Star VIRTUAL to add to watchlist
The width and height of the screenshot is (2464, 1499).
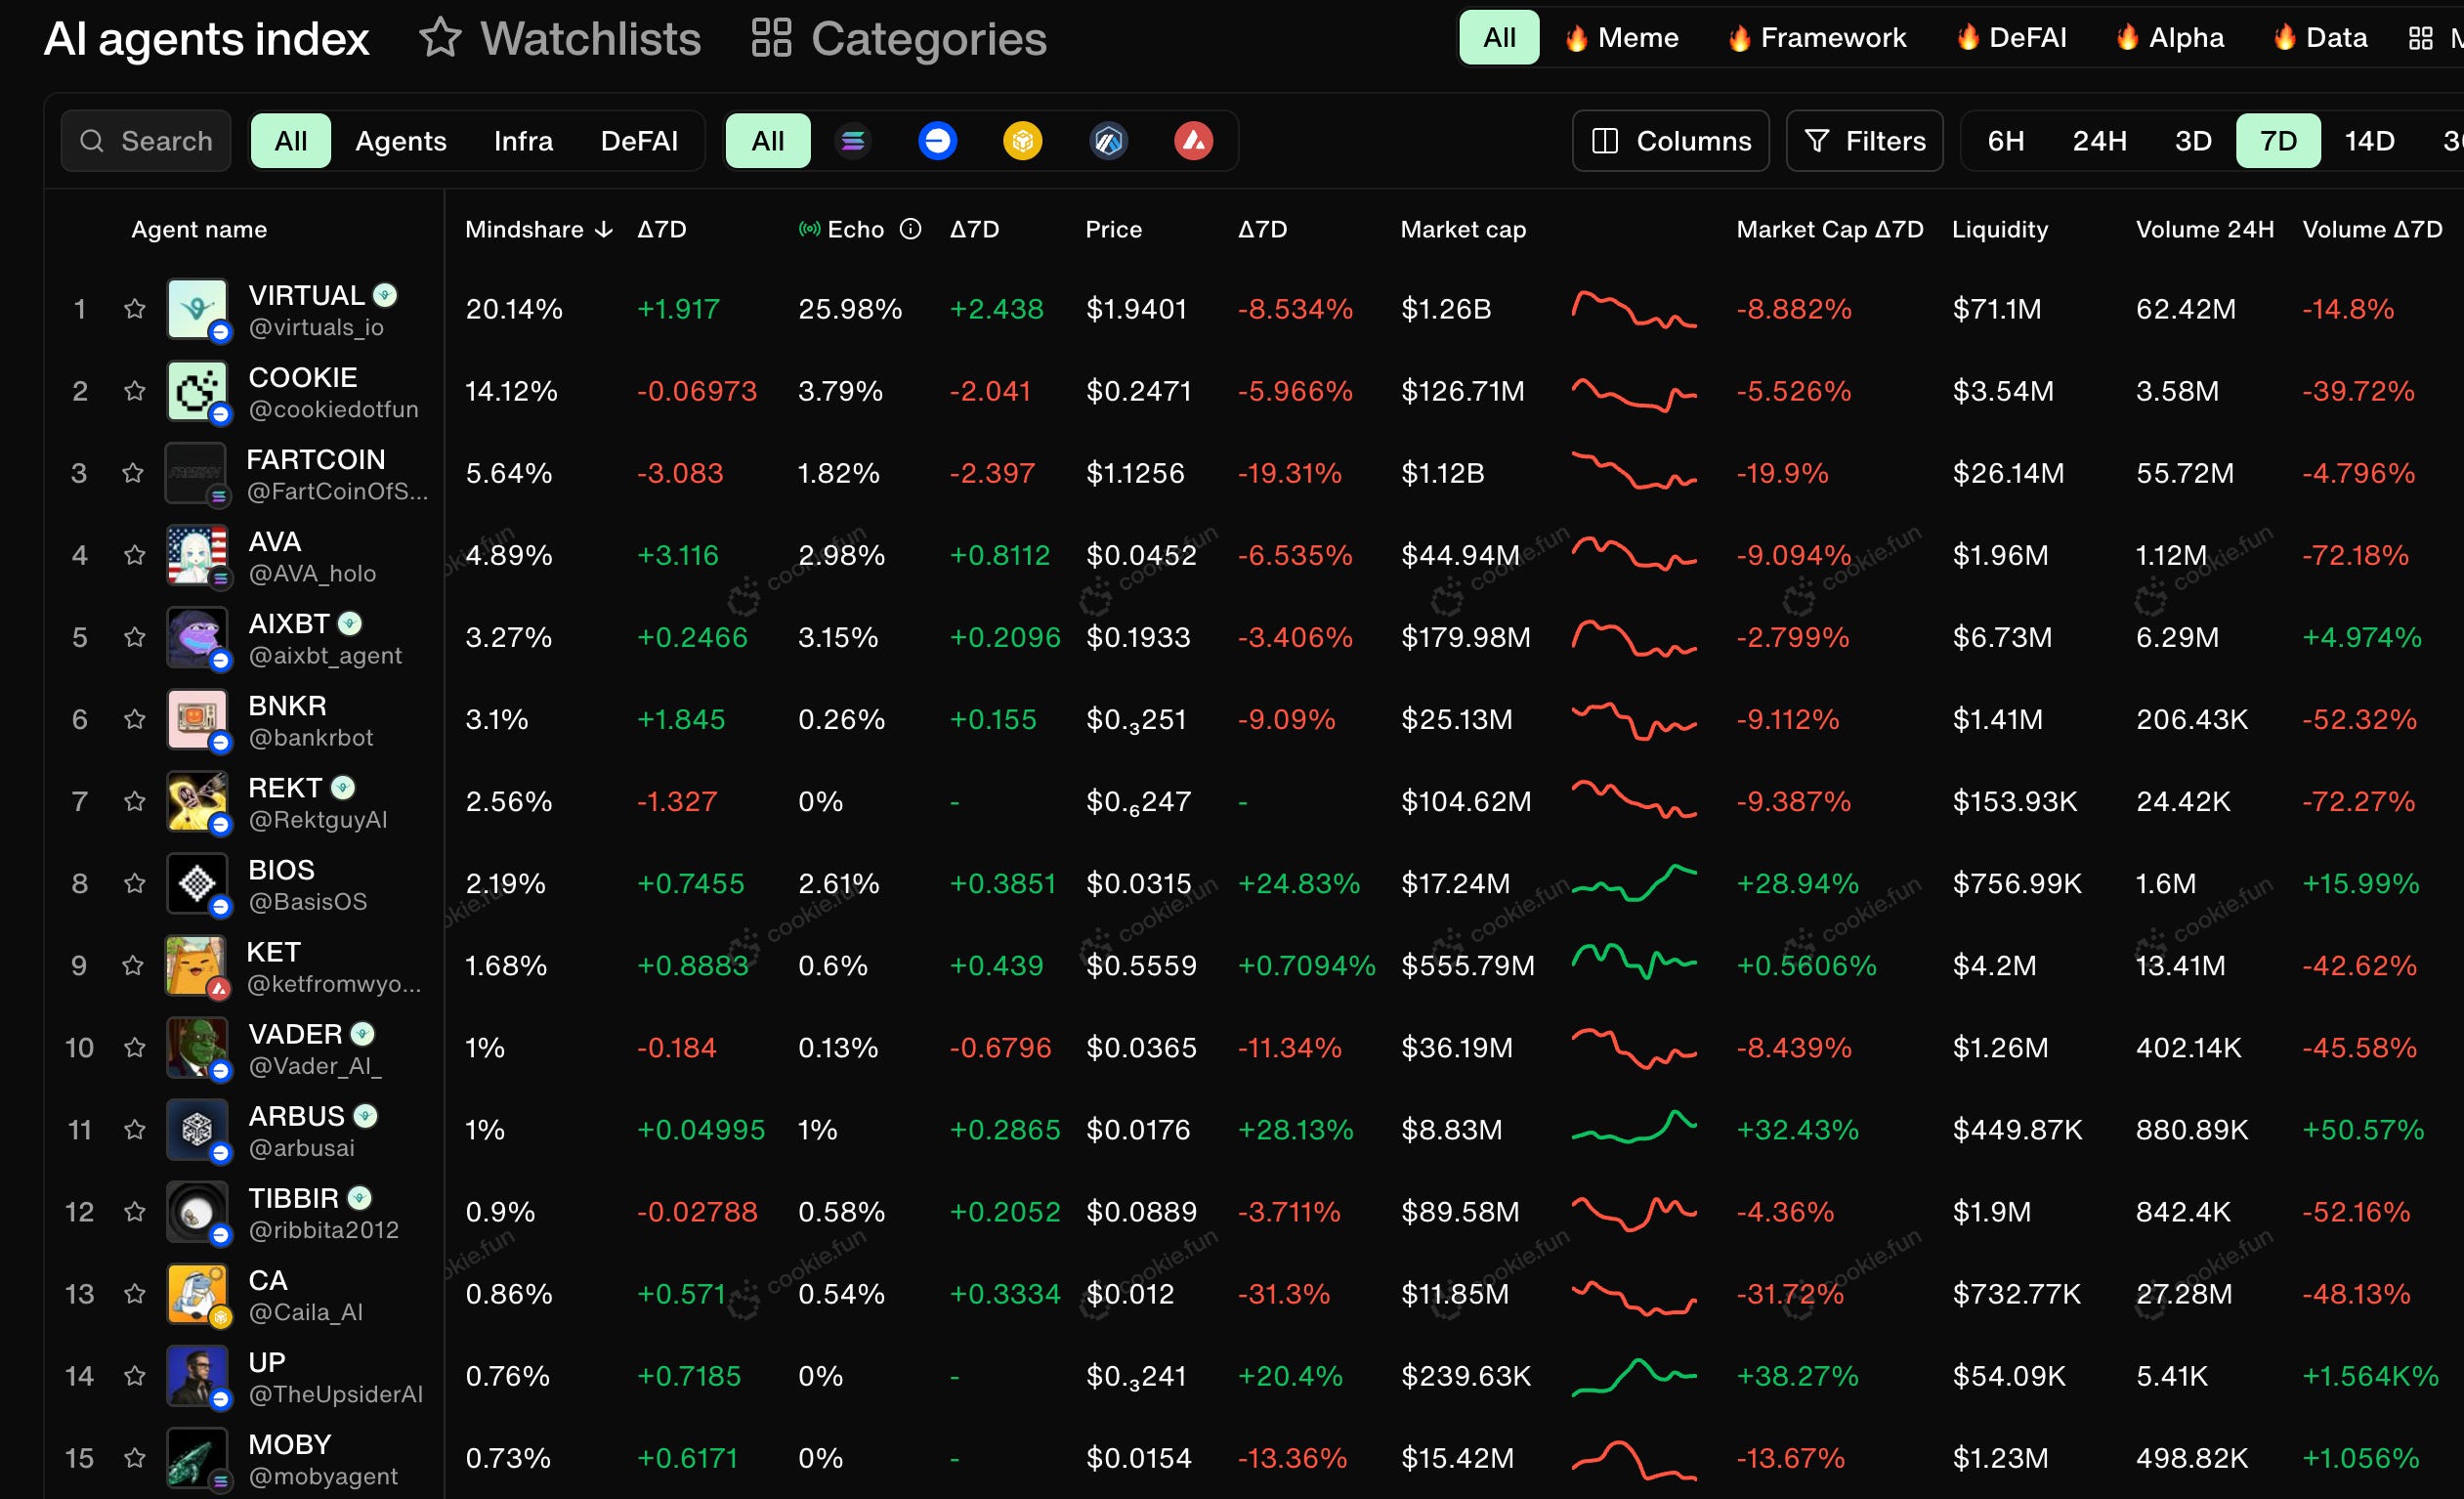[135, 309]
